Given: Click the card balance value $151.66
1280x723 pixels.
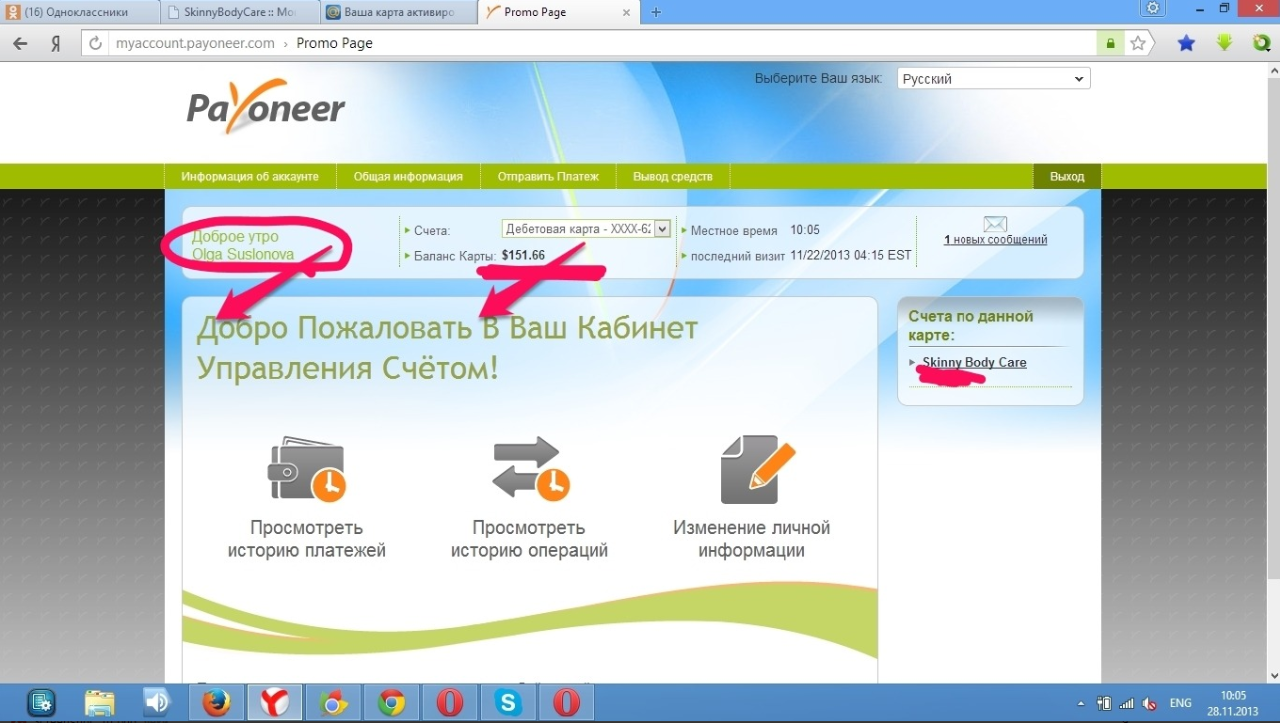Looking at the screenshot, I should [x=523, y=256].
